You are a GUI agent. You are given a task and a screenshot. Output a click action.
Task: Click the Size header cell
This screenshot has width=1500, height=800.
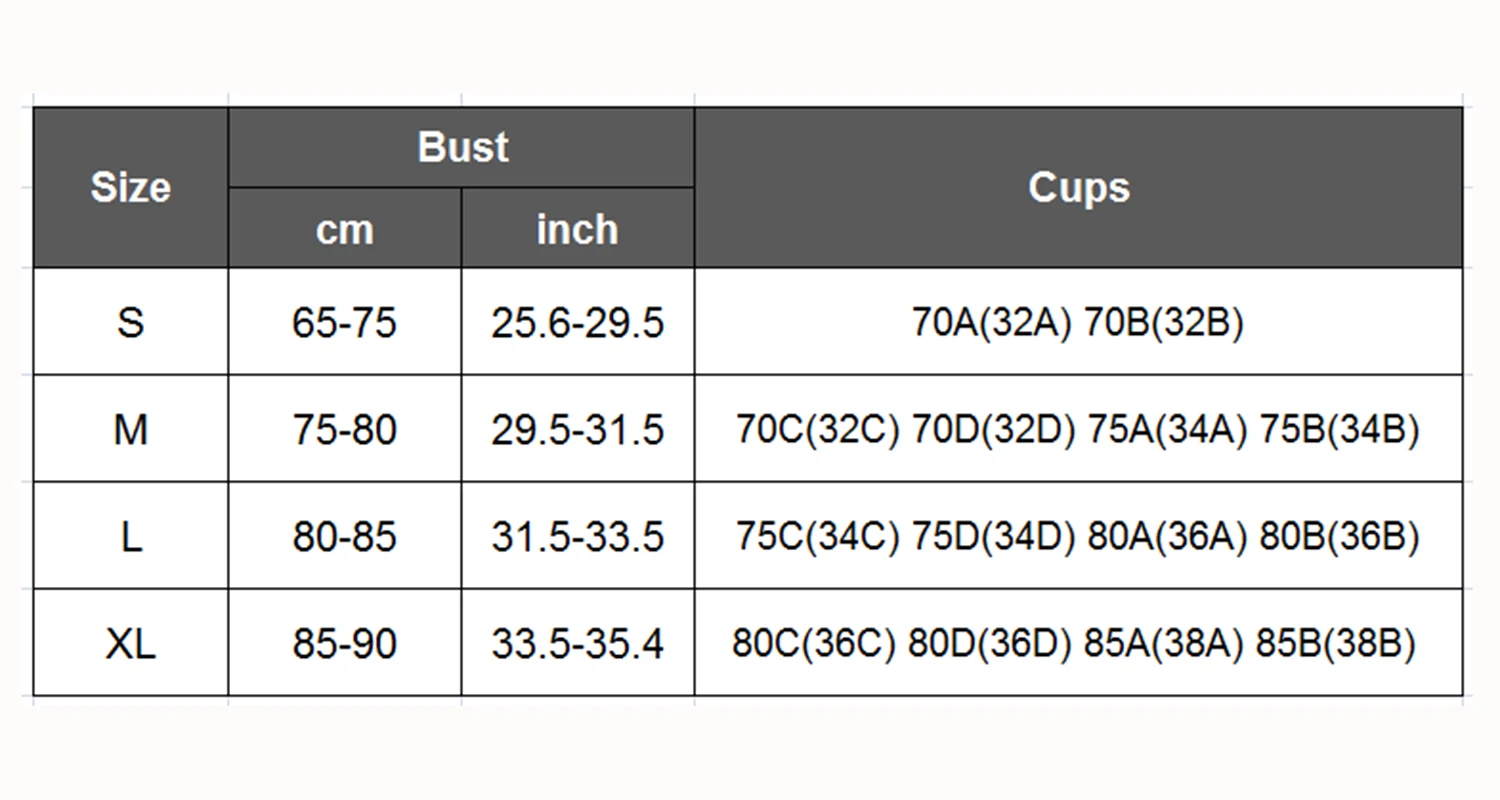tap(131, 188)
